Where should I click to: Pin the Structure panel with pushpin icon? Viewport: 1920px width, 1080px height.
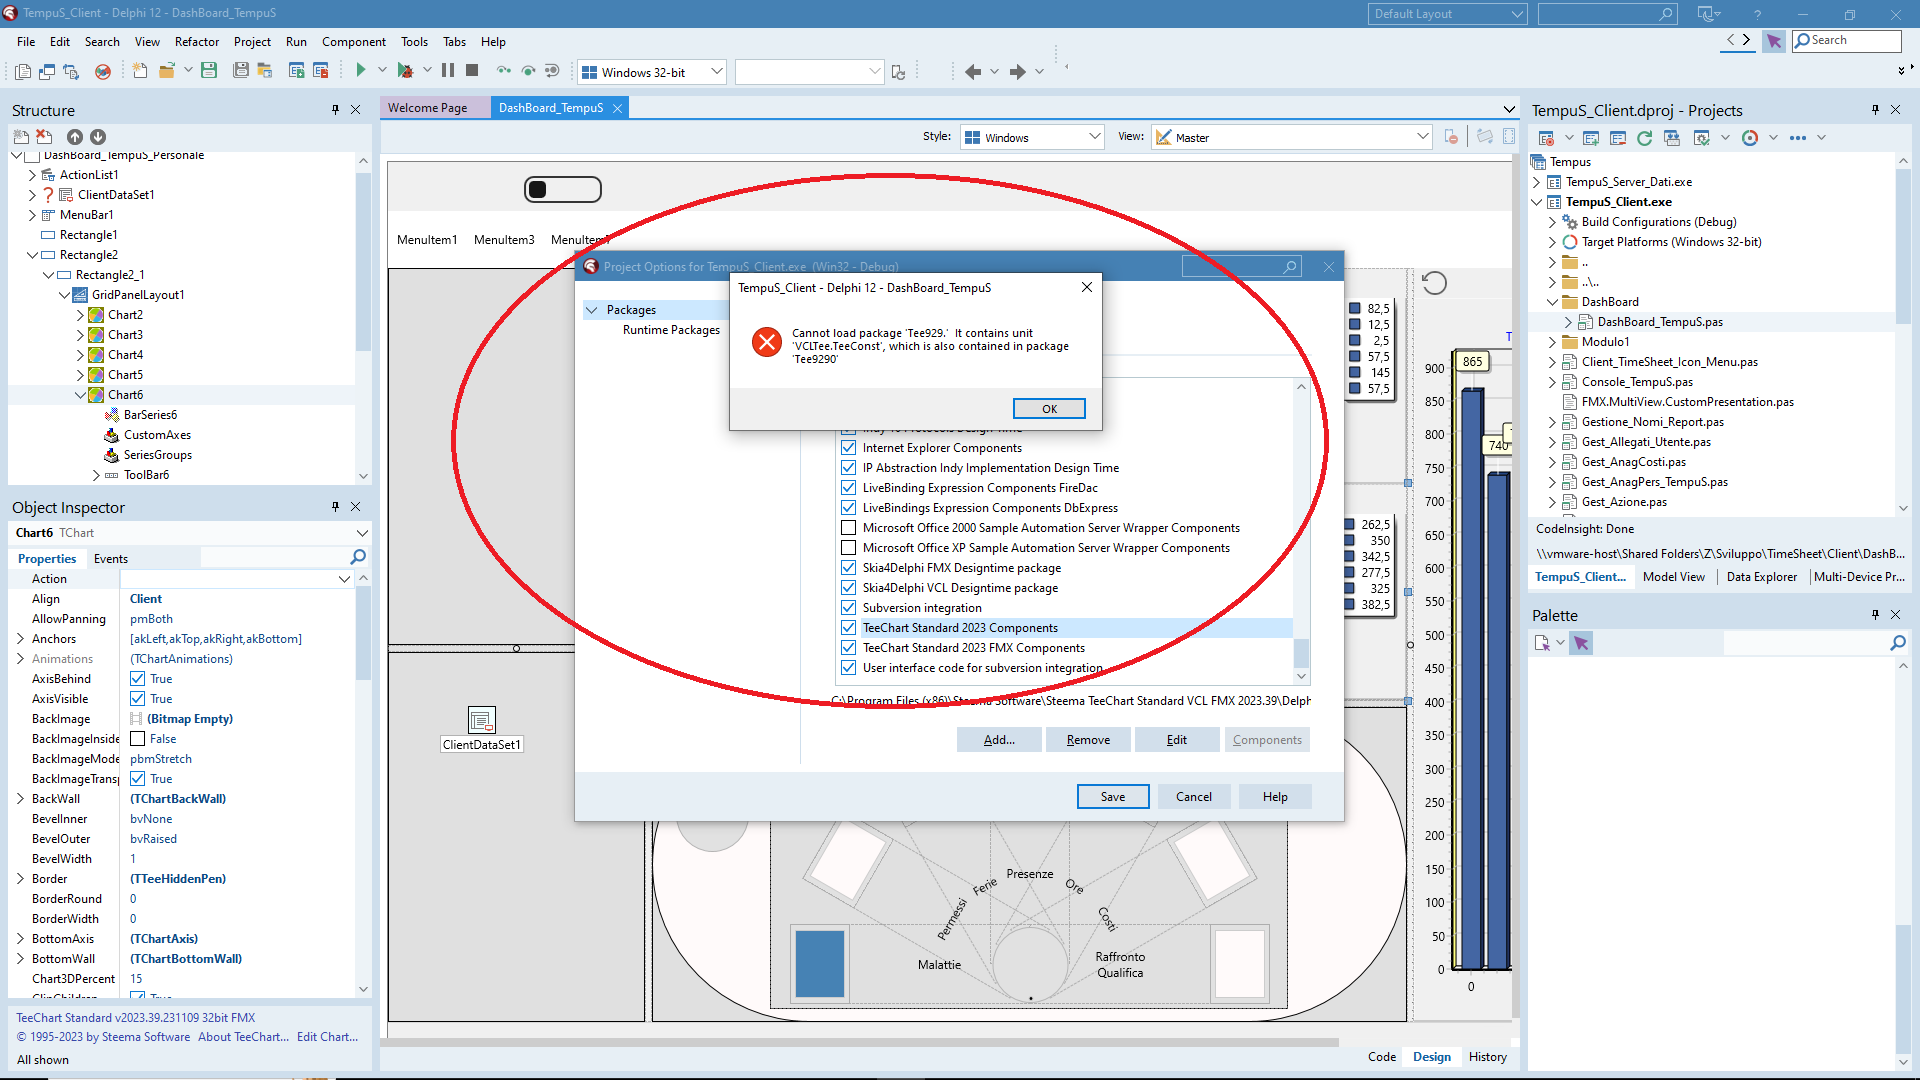coord(336,110)
